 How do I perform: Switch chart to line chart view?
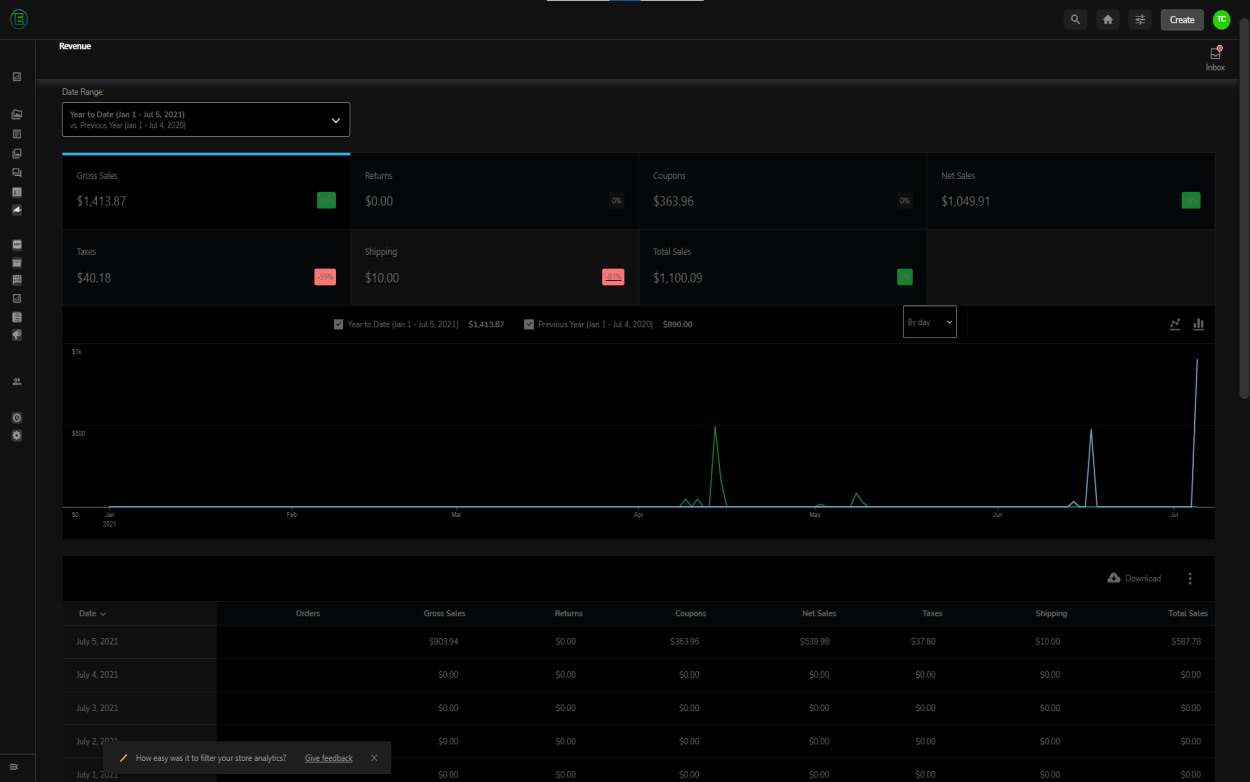tap(1175, 324)
